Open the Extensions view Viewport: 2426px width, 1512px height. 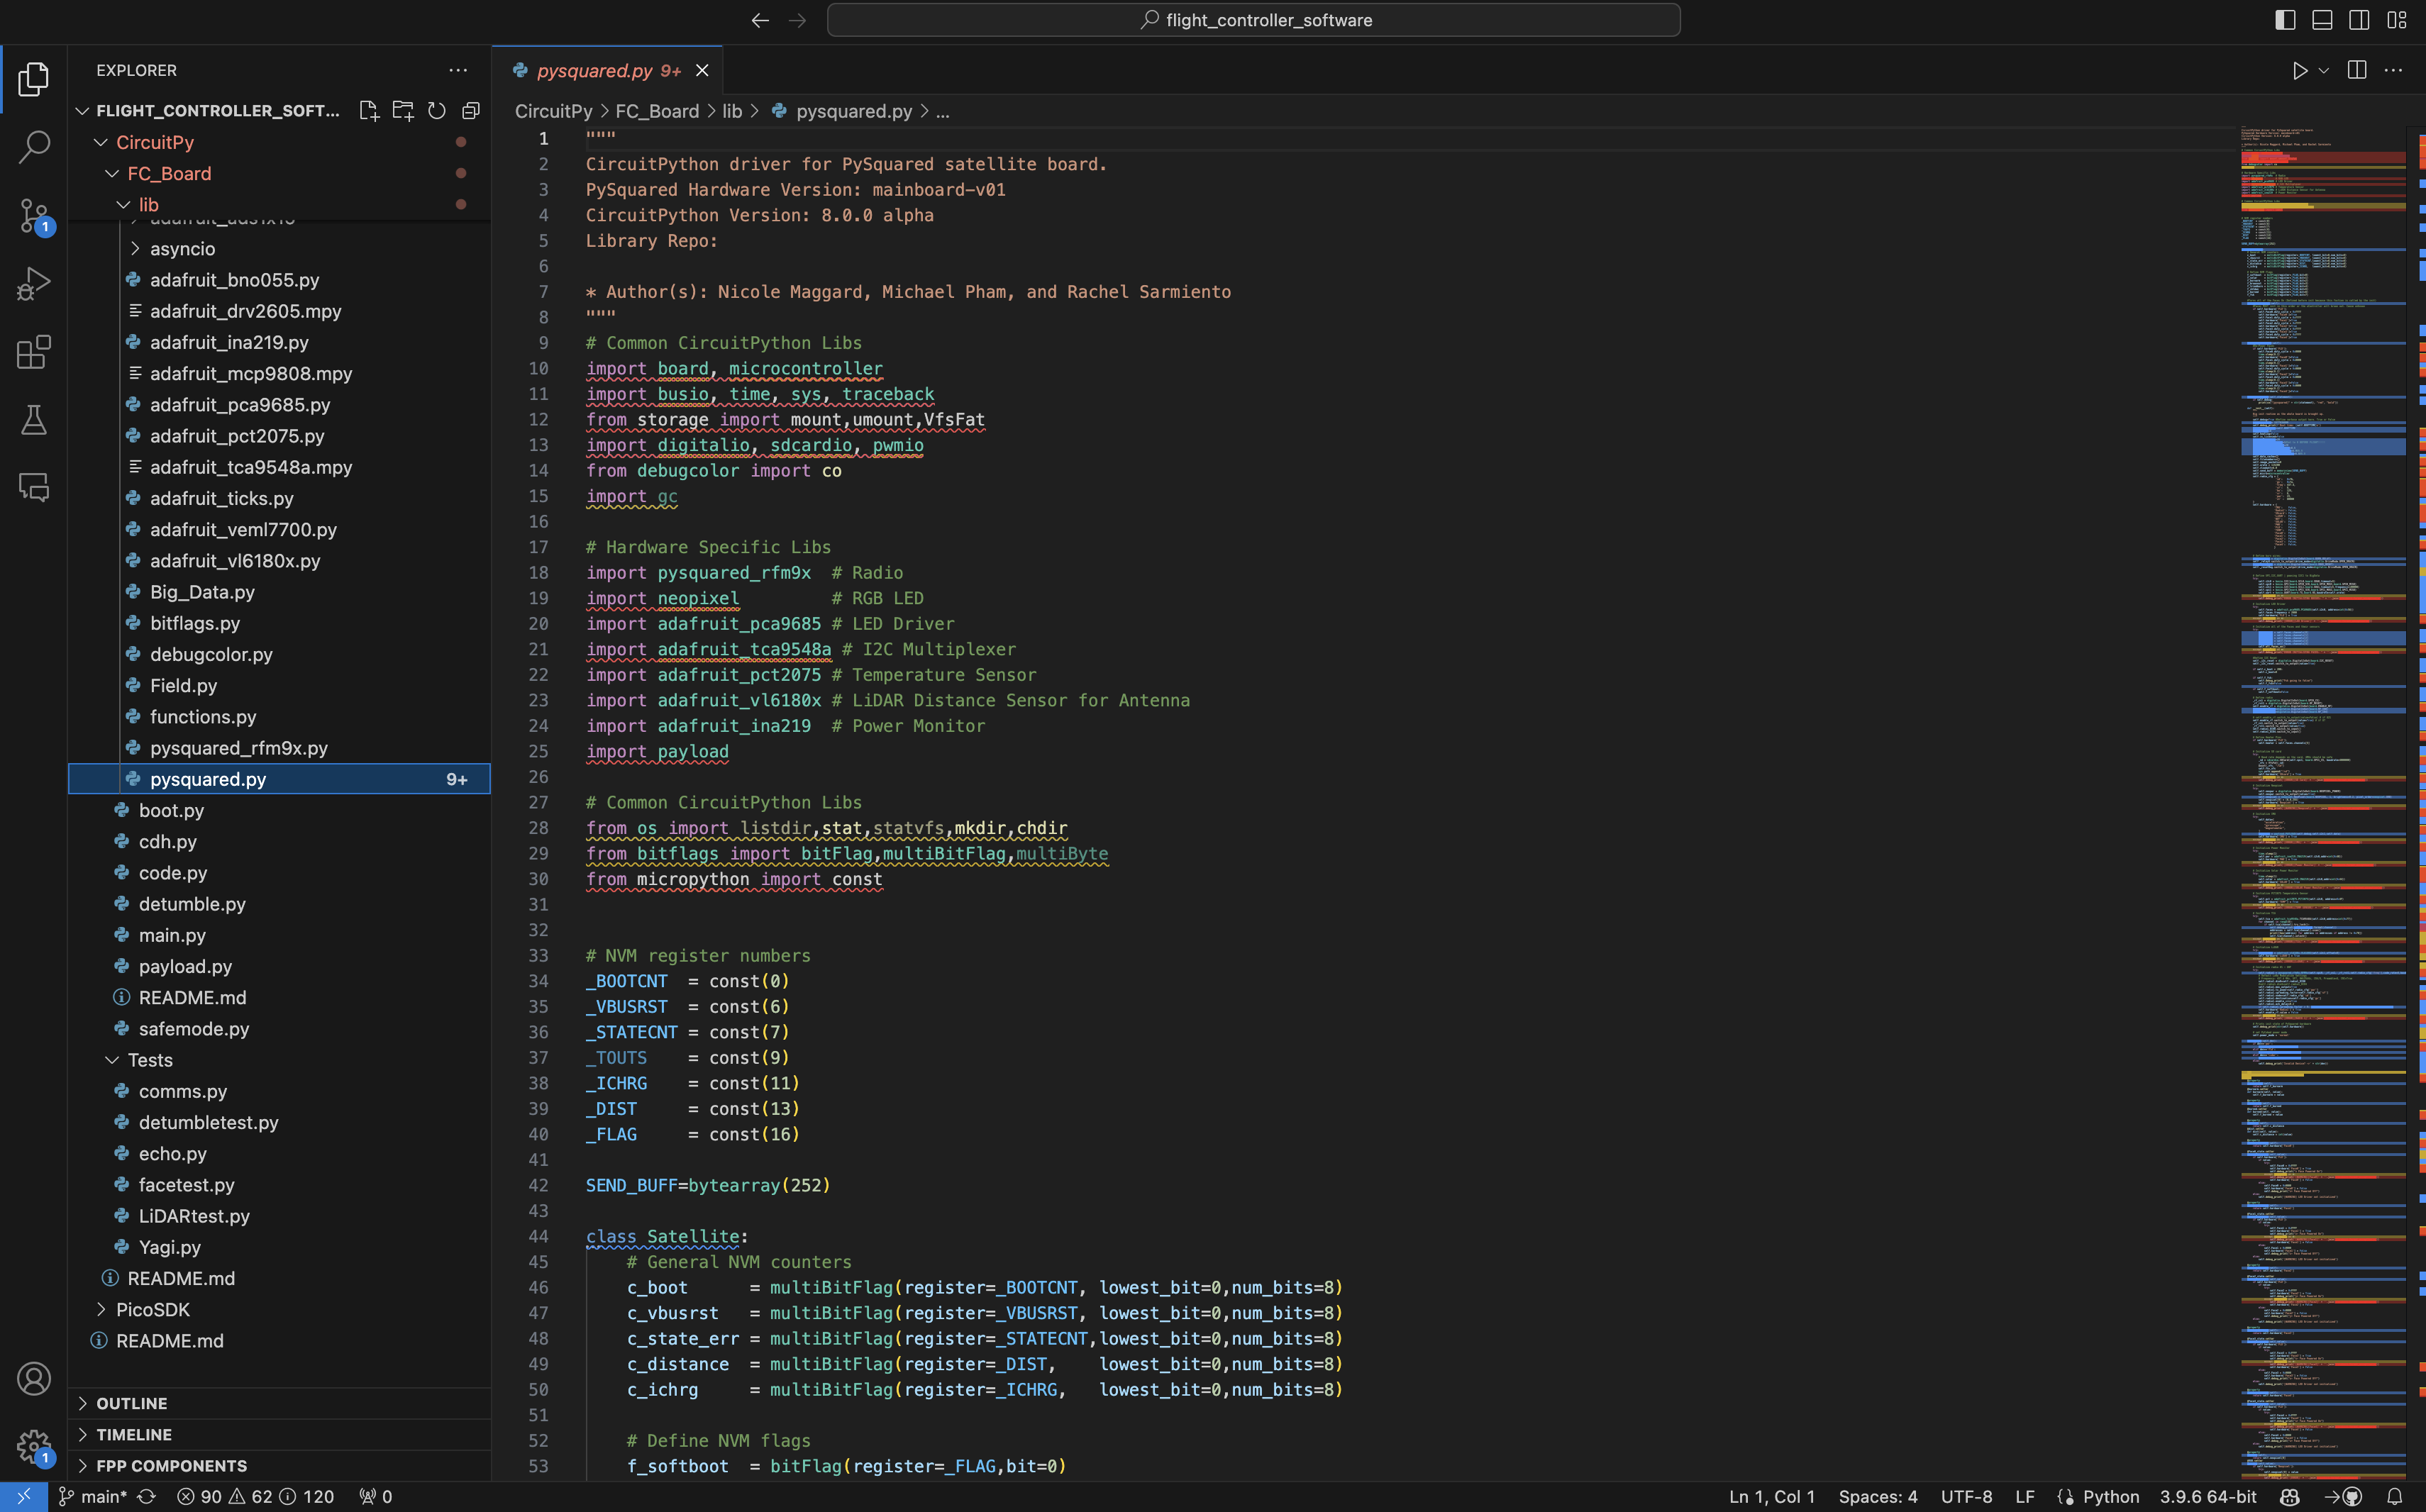point(33,351)
